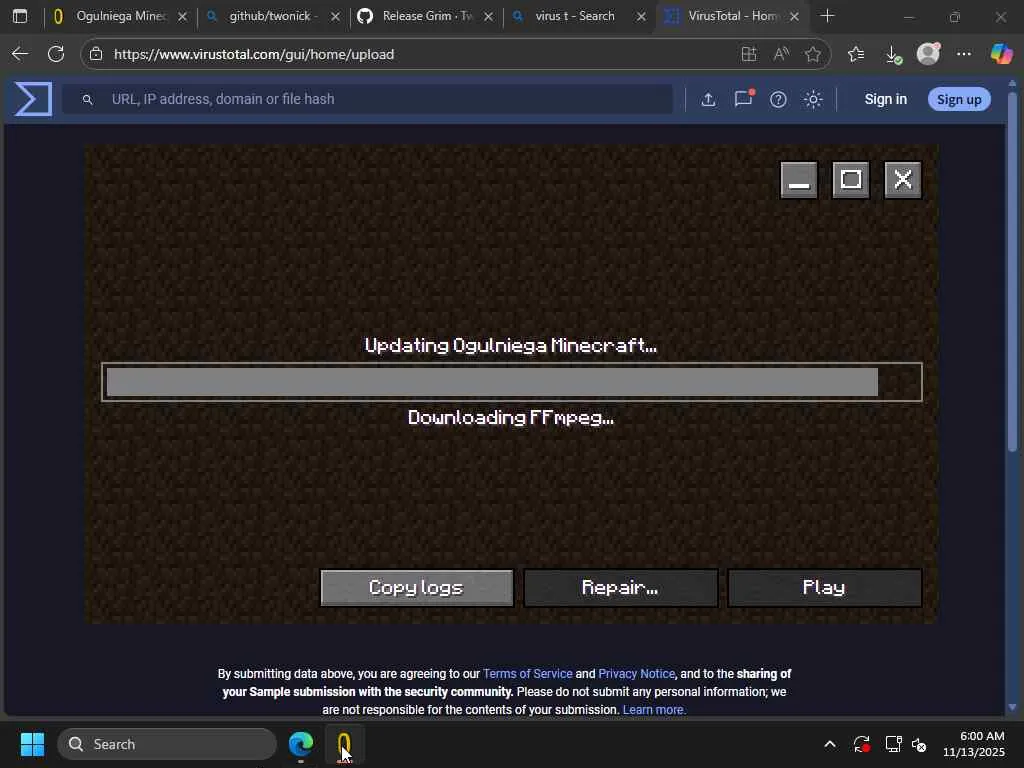Image resolution: width=1024 pixels, height=768 pixels.
Task: Open the Windows Start menu
Action: pyautogui.click(x=32, y=744)
